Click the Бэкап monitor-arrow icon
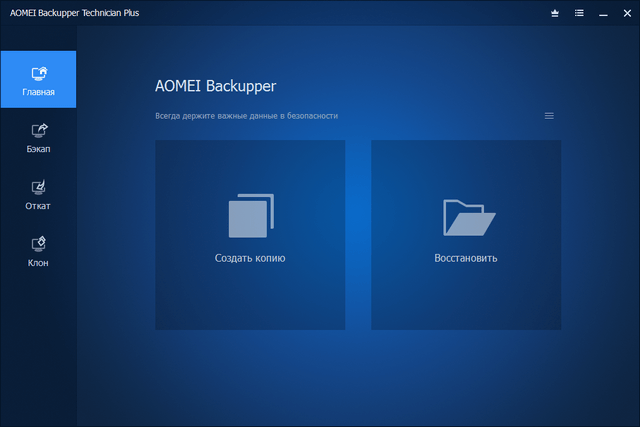The image size is (640, 427). [39, 130]
